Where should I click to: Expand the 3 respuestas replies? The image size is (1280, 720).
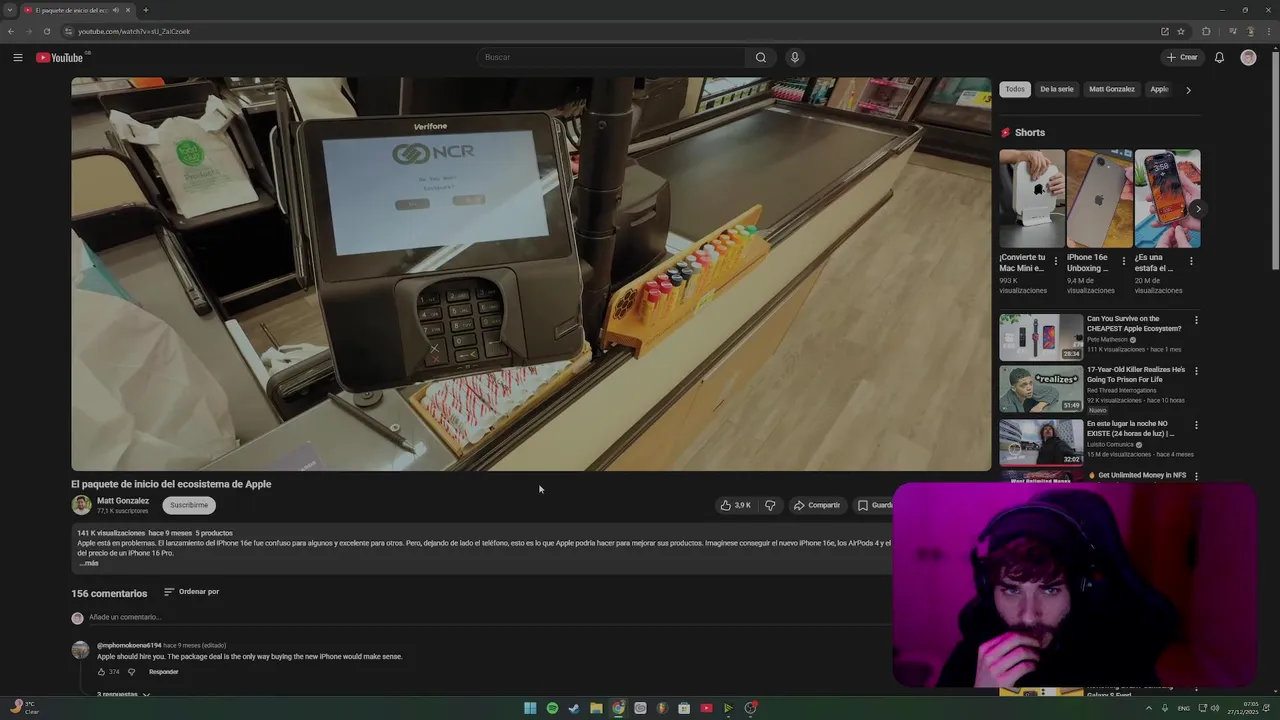pyautogui.click(x=123, y=694)
